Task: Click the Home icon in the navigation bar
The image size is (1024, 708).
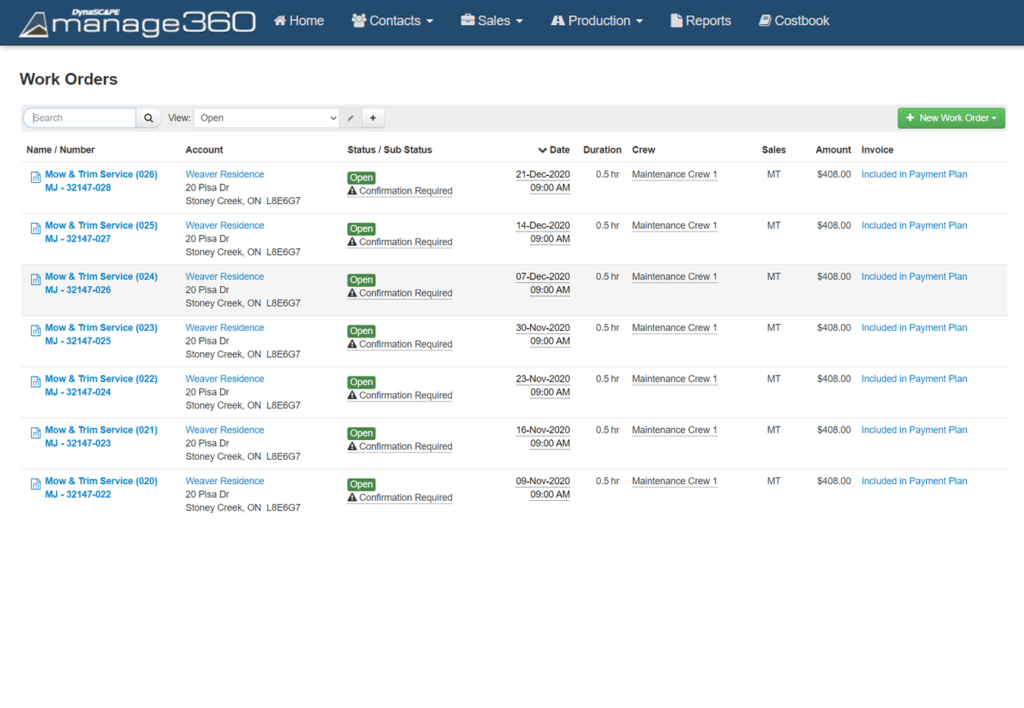Action: [x=279, y=20]
